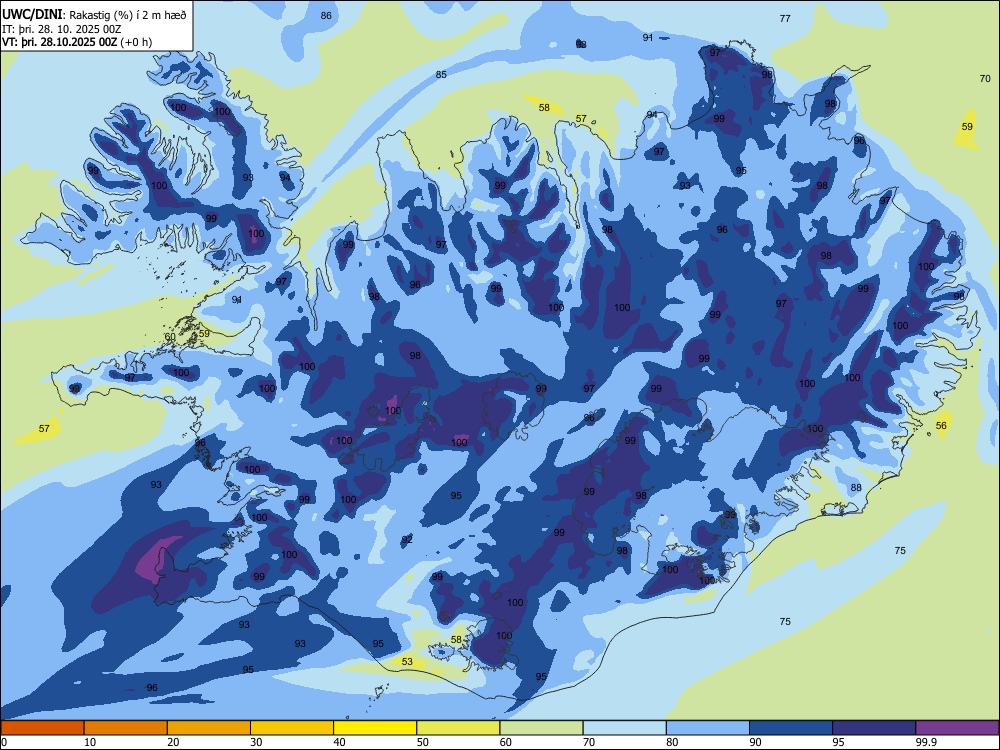Click the legend tick label '30'
This screenshot has height=750, width=1000.
[256, 742]
